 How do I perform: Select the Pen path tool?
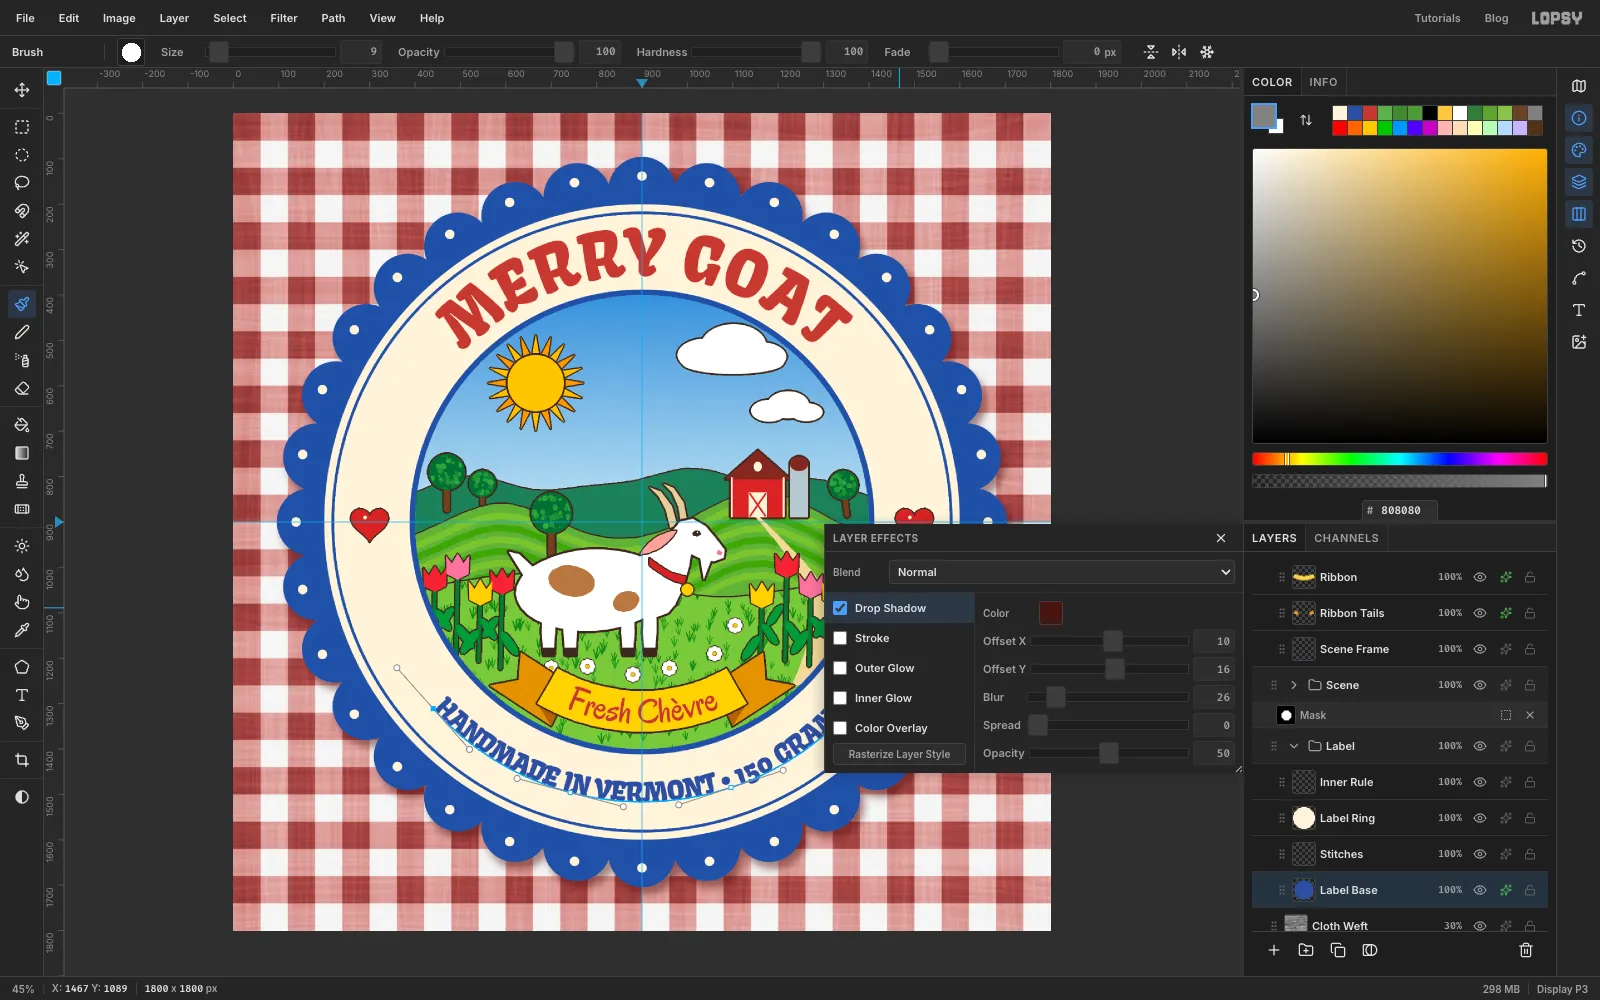22,723
